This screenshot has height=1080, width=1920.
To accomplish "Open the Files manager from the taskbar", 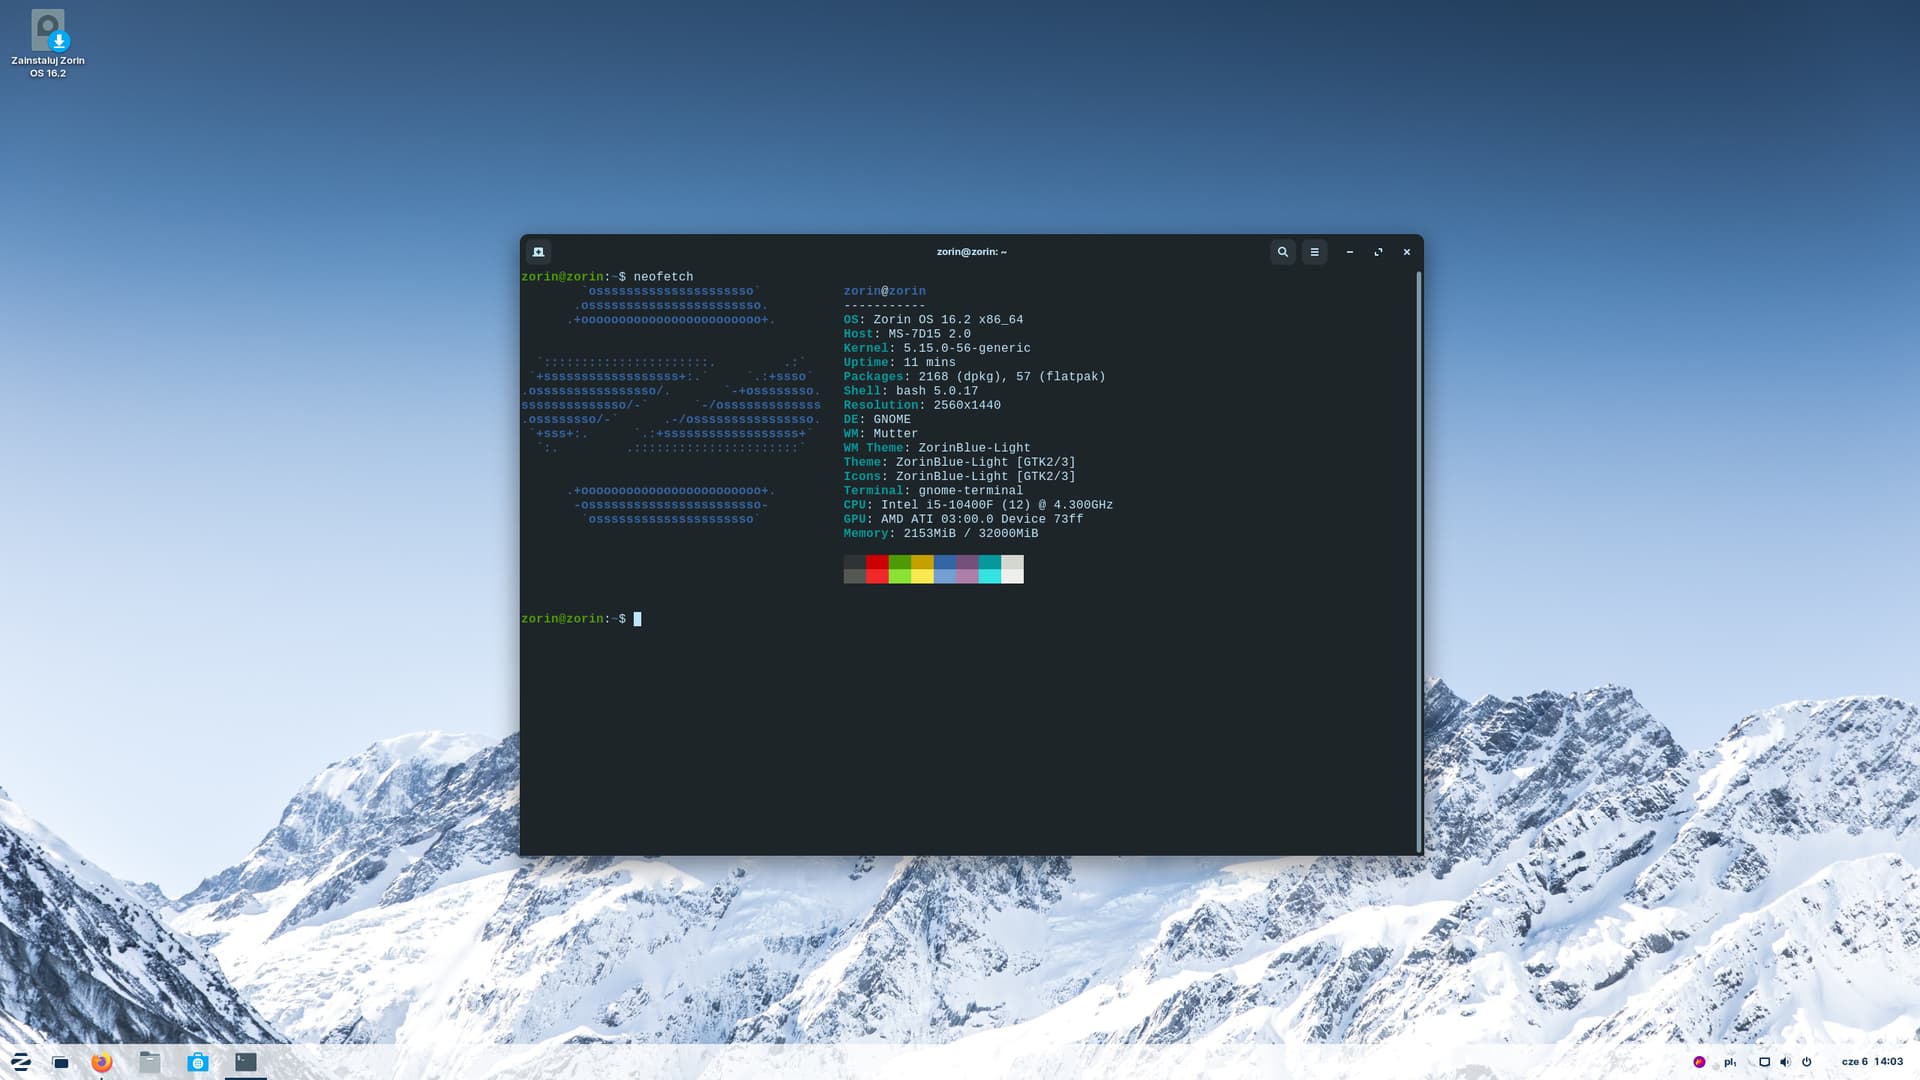I will (x=149, y=1062).
